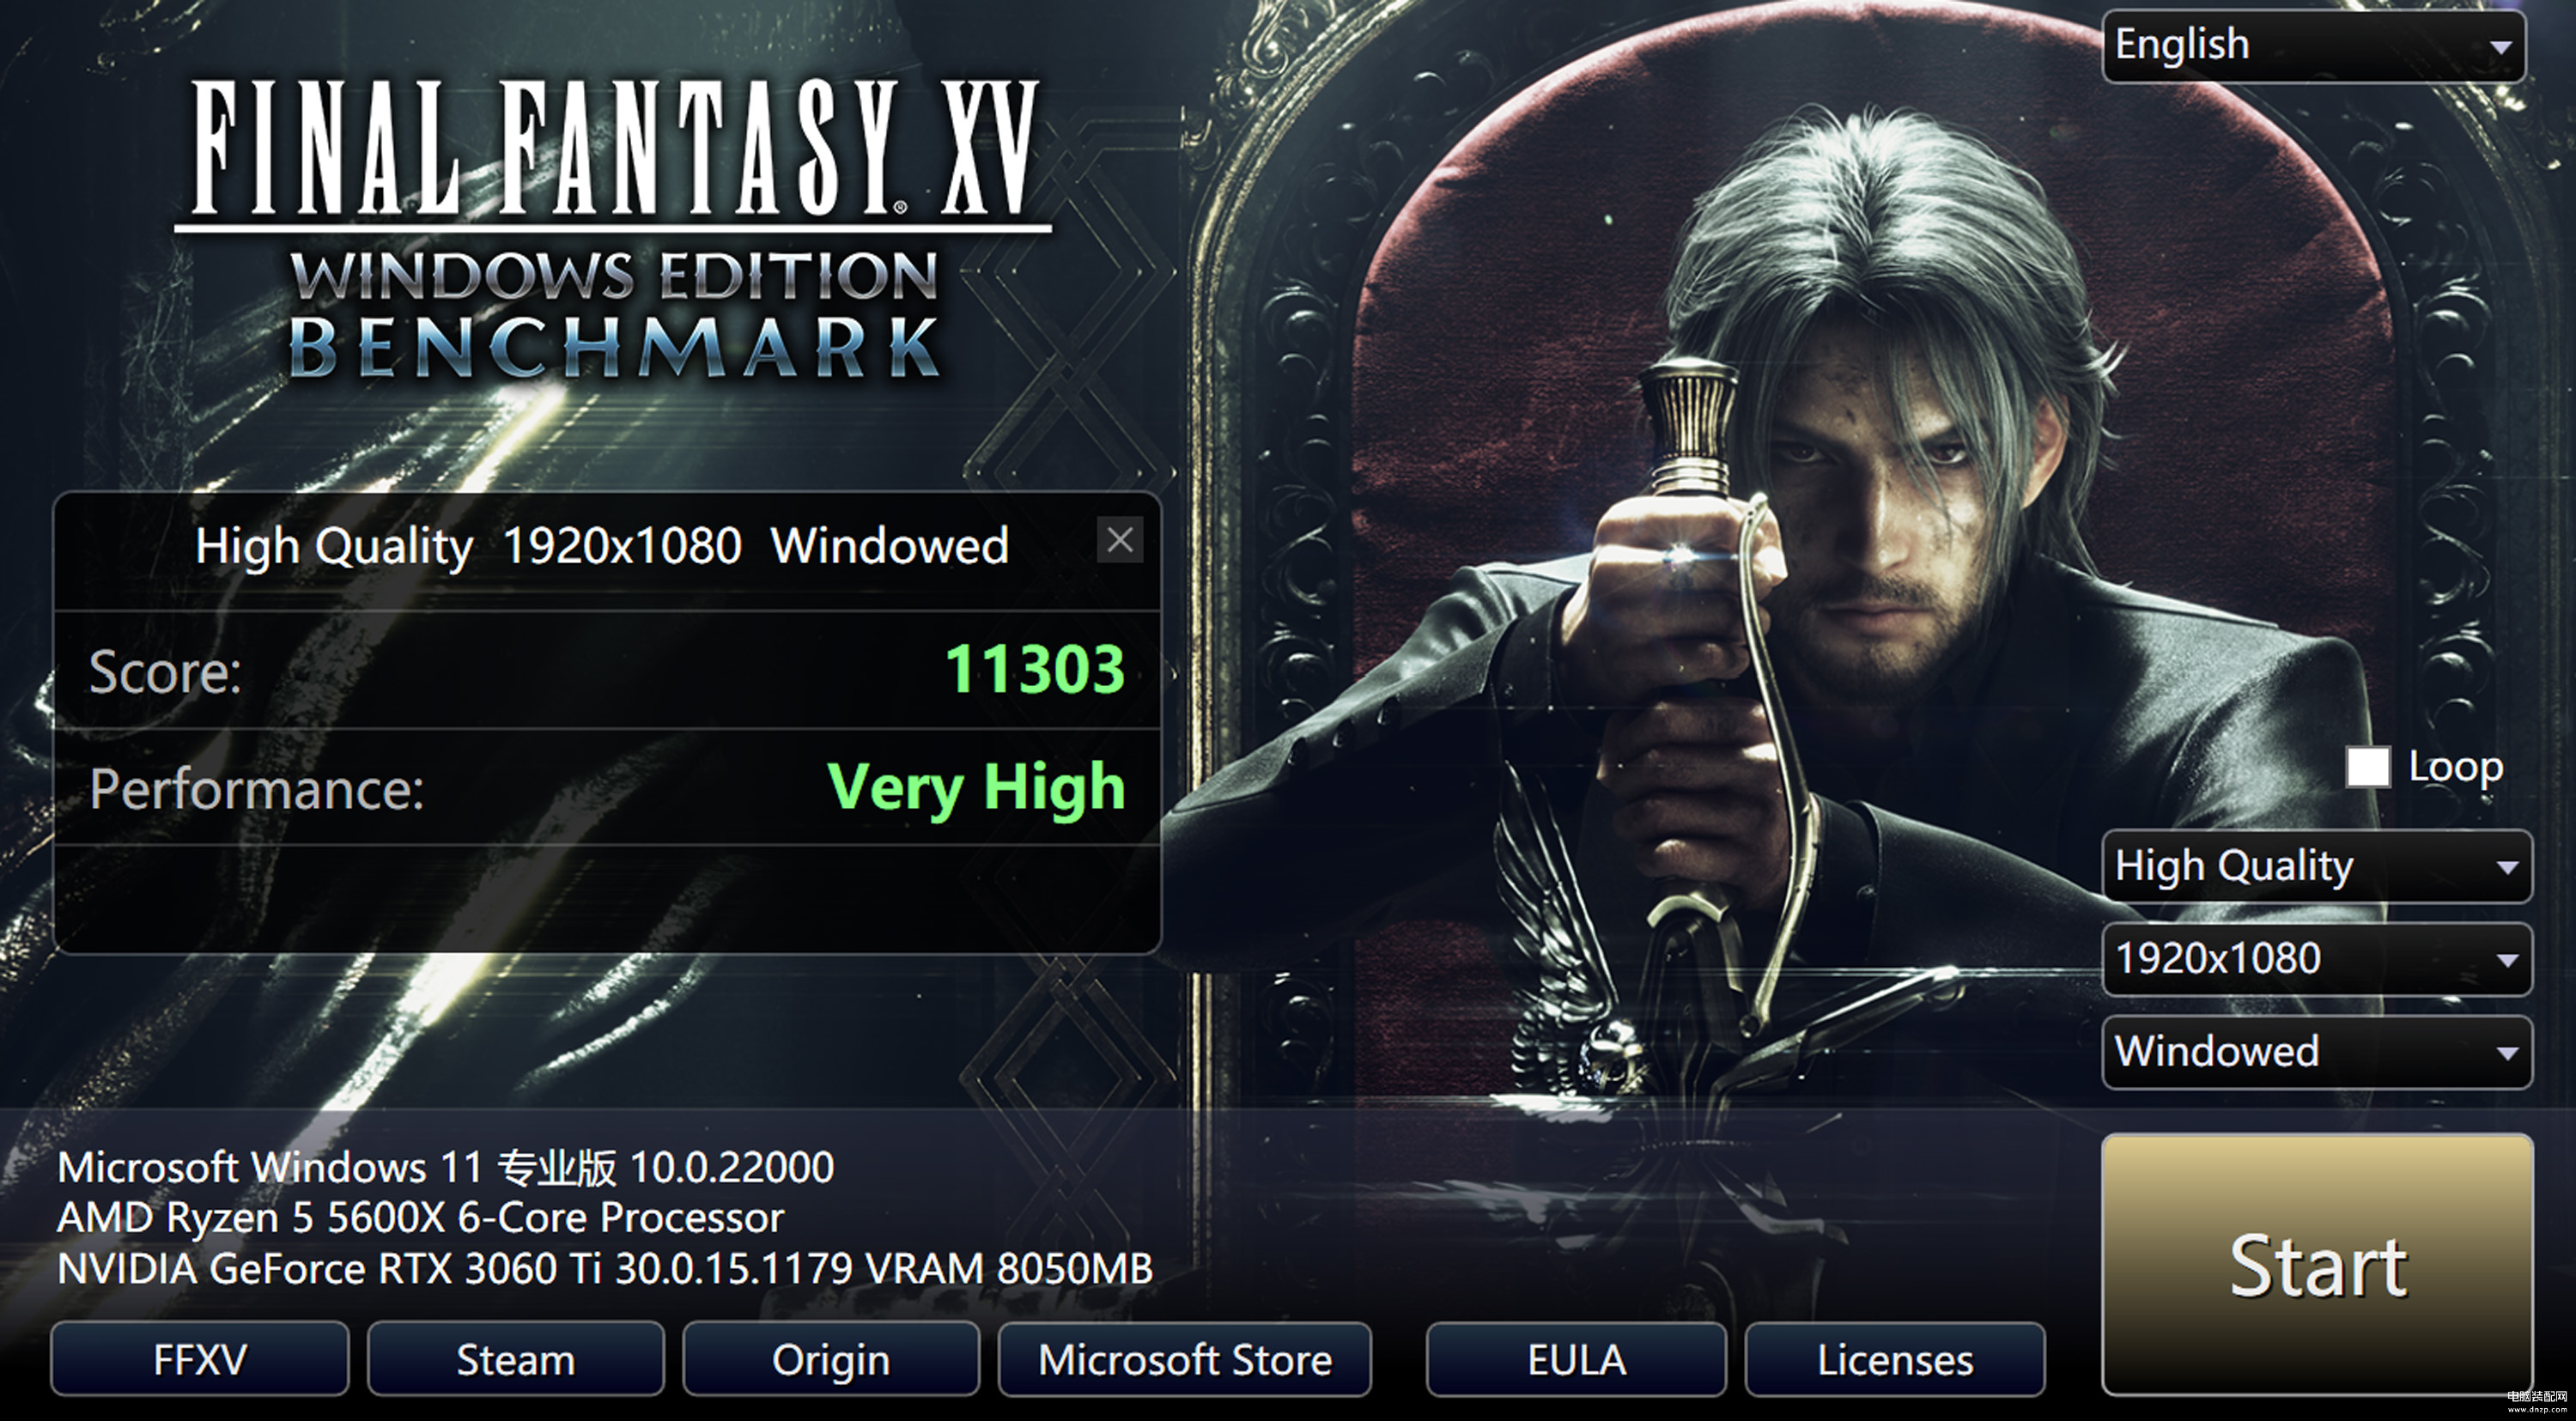Select the results header settings text

coord(602,547)
